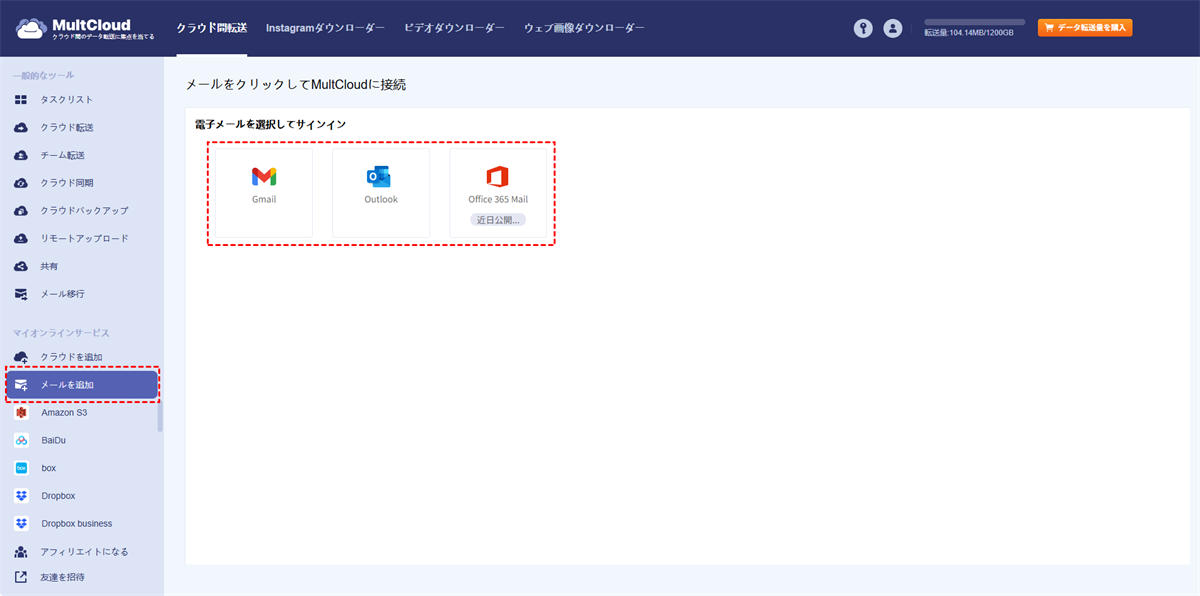
Task: Select the Office 365 Mail card label
Action: pos(498,199)
